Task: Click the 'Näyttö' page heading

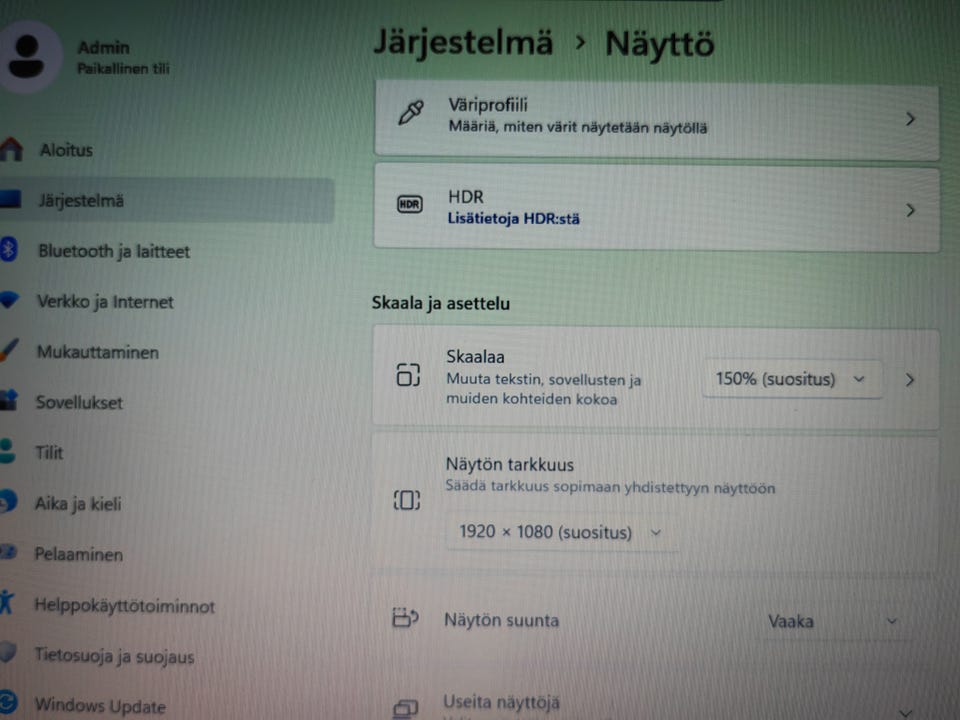Action: [659, 44]
